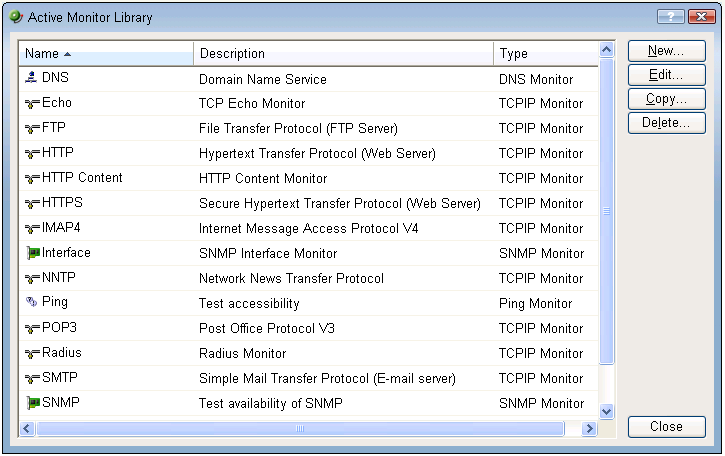Click 'Ping Monitor' type cell

[x=535, y=303]
